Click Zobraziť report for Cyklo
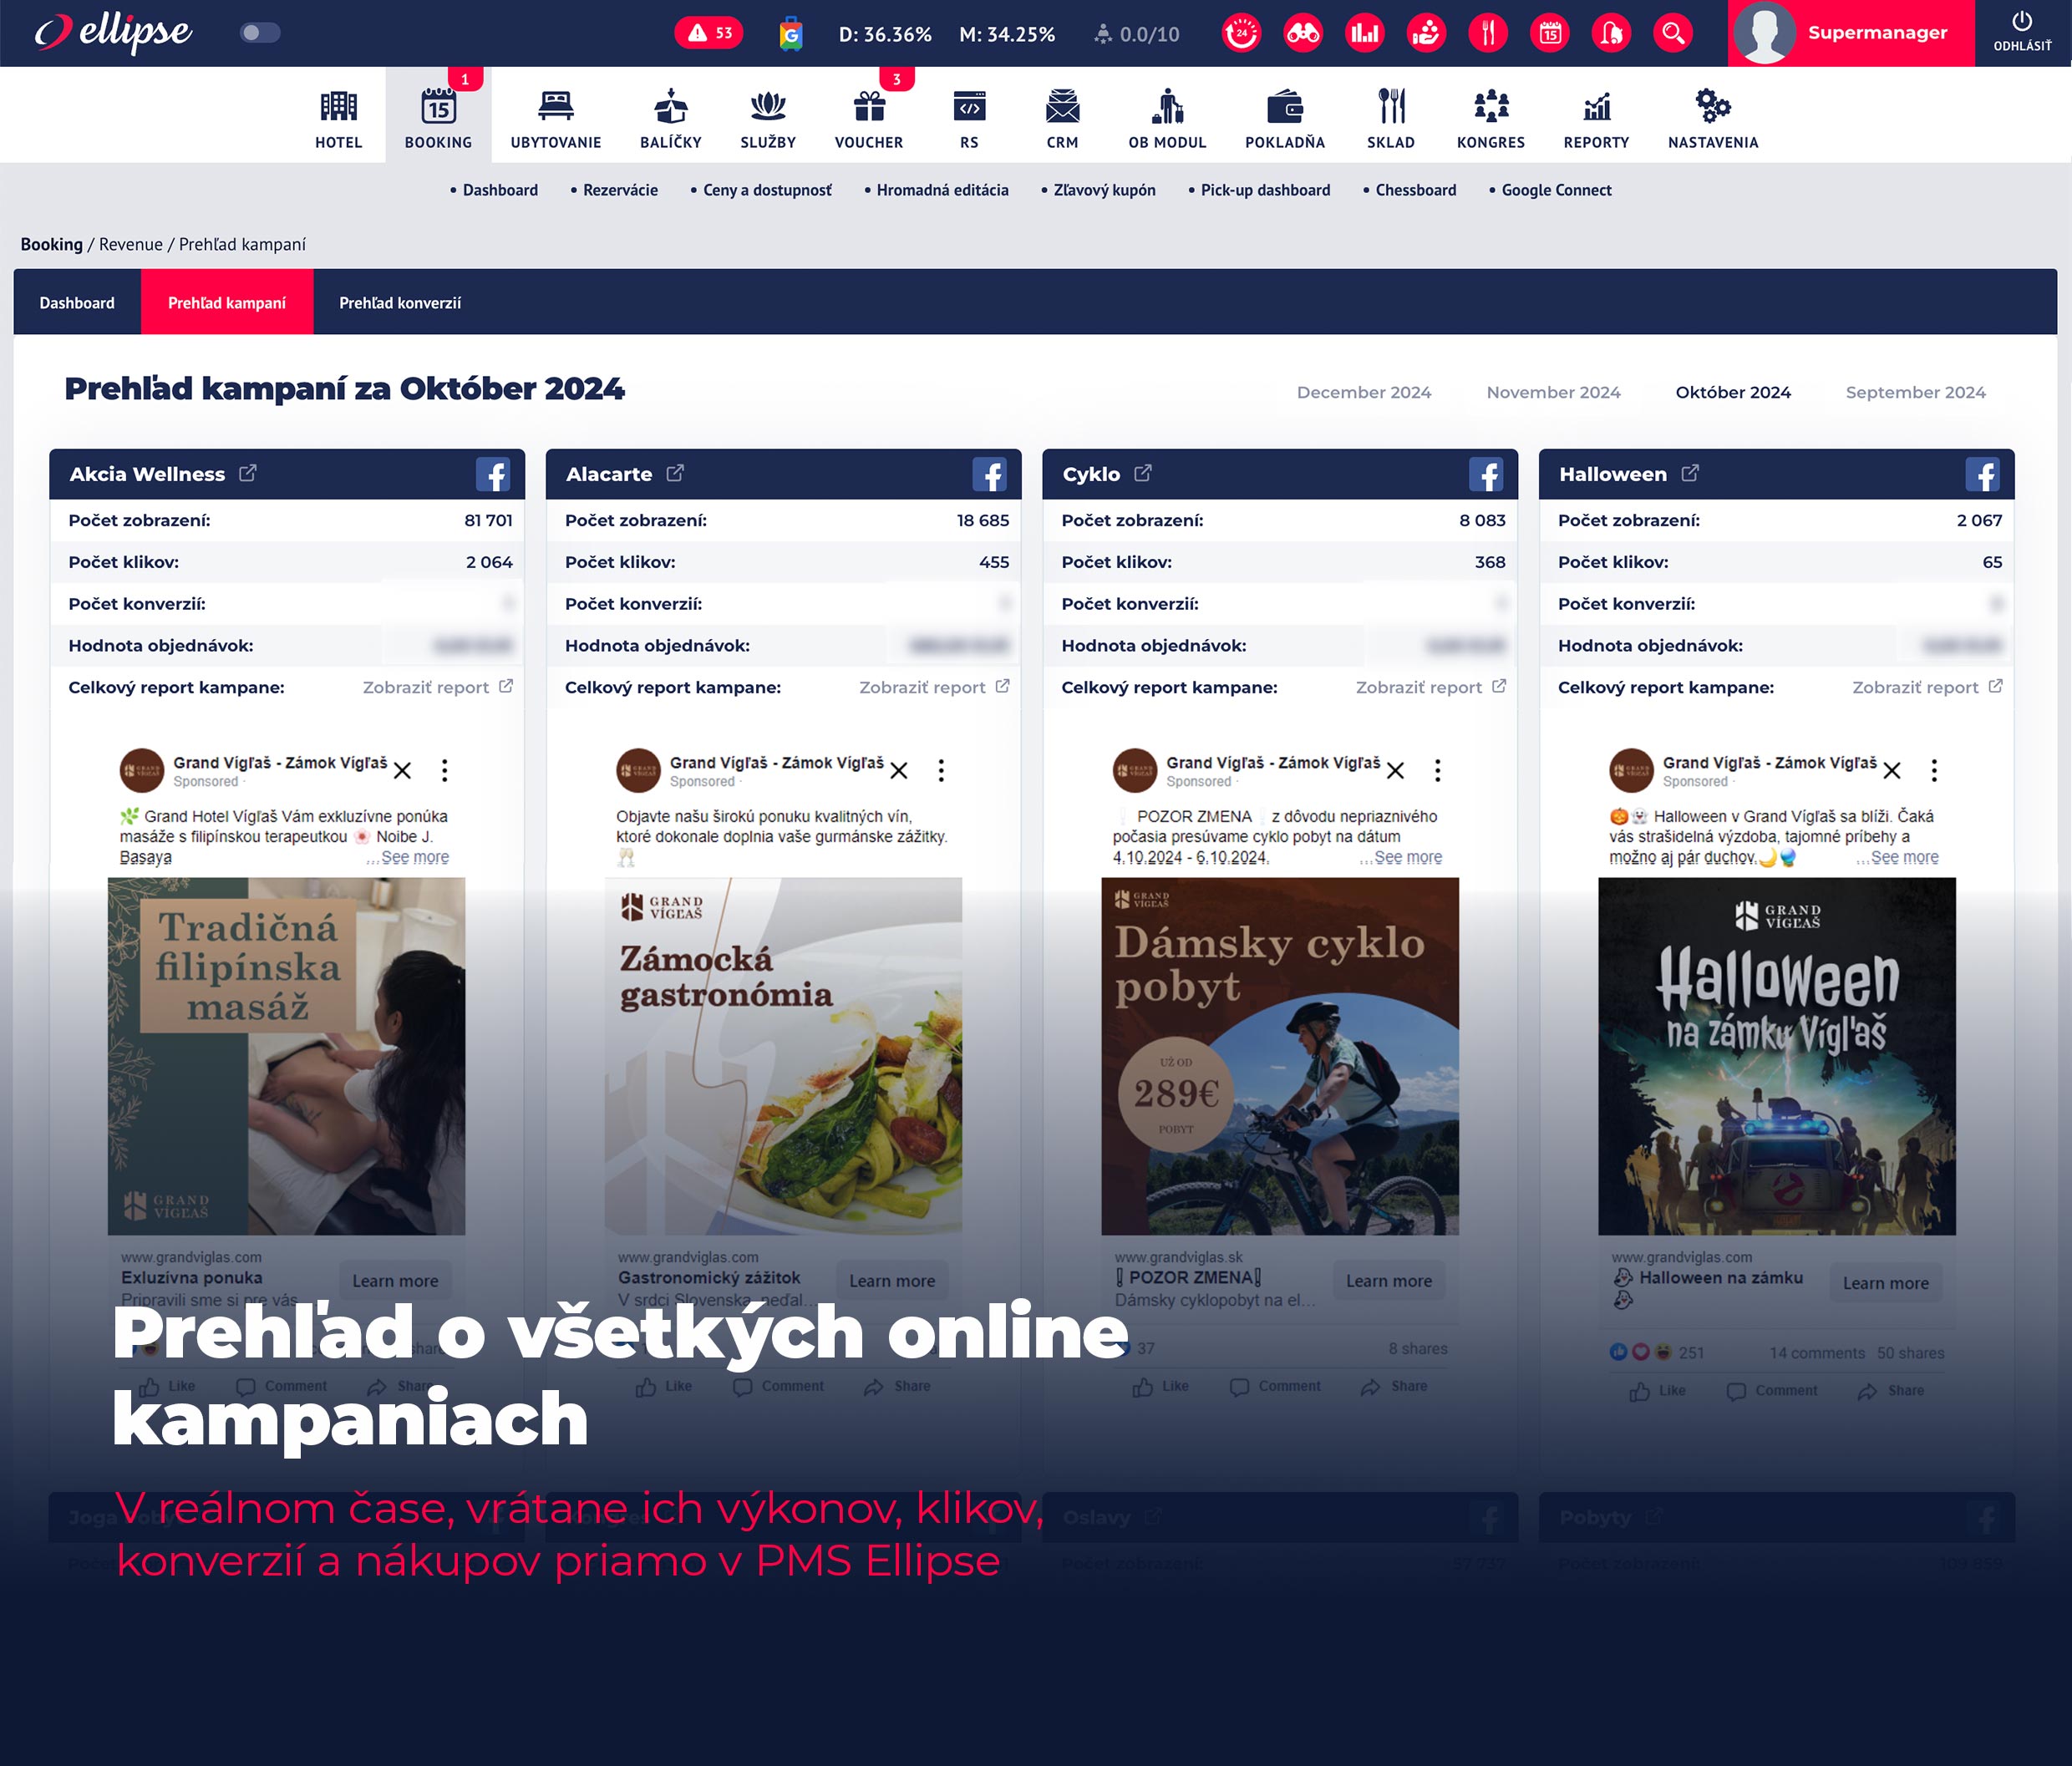 [1430, 687]
